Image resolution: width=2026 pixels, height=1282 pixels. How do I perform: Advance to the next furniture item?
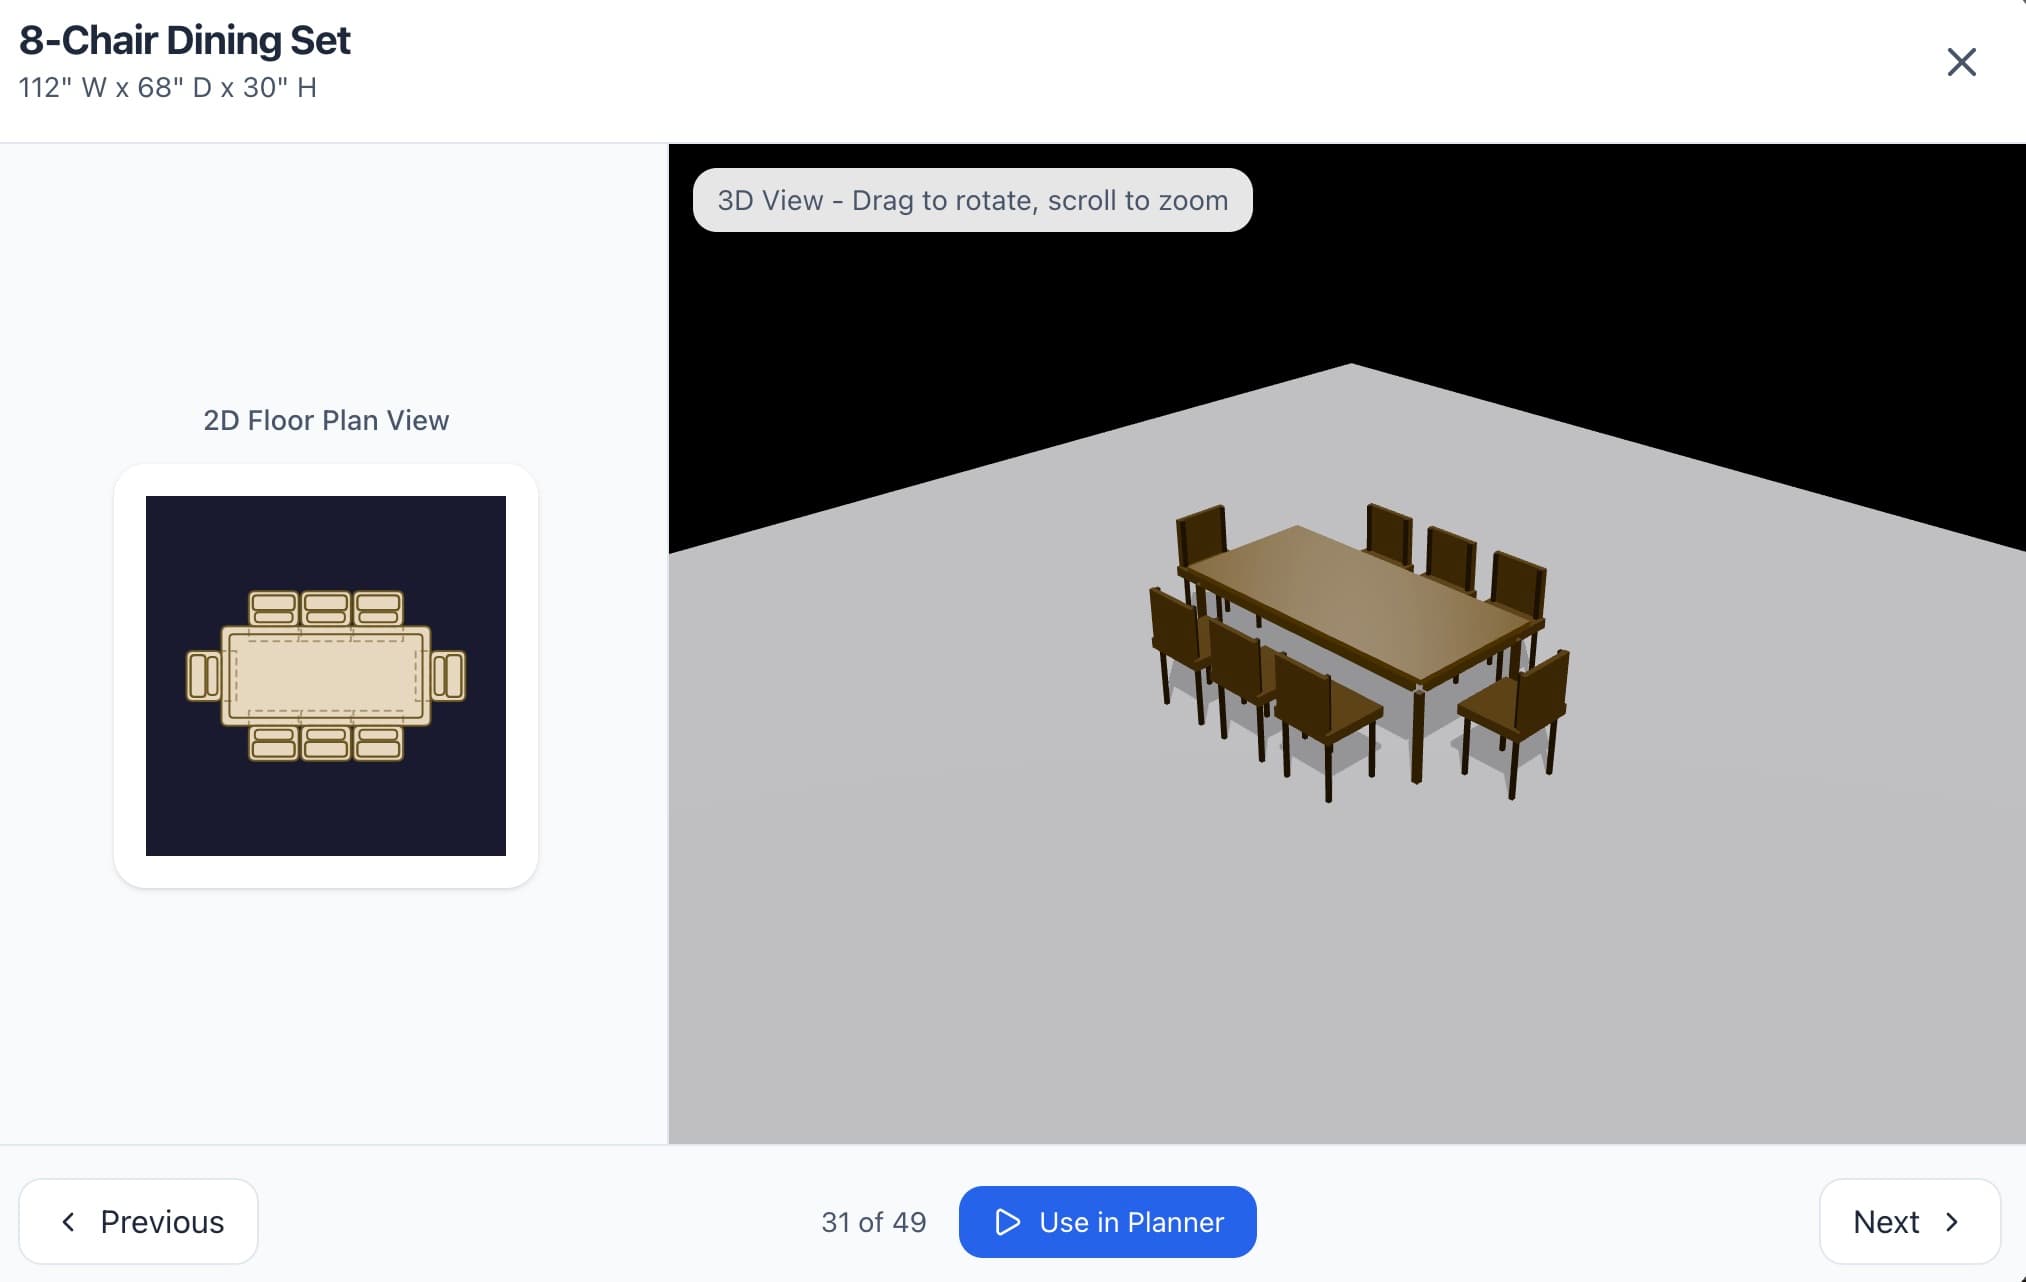[x=1910, y=1221]
